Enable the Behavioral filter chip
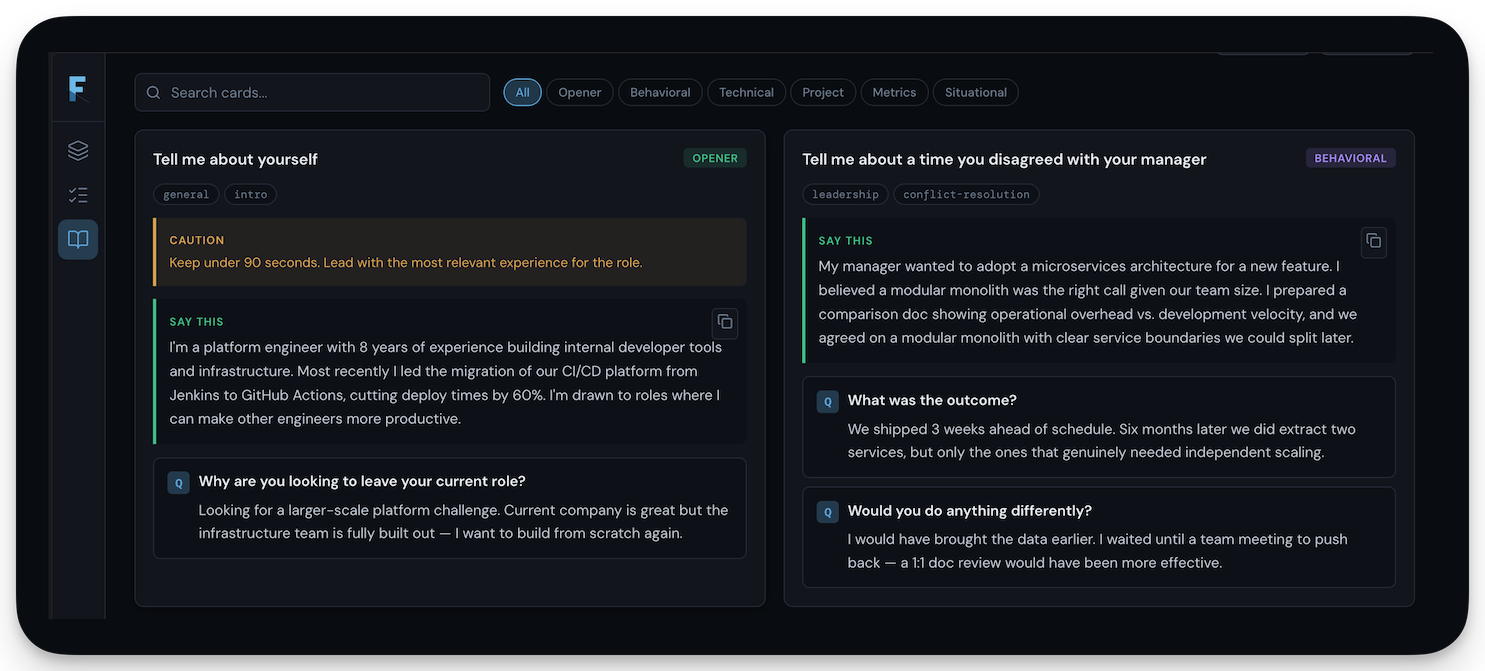This screenshot has width=1485, height=671. [660, 93]
